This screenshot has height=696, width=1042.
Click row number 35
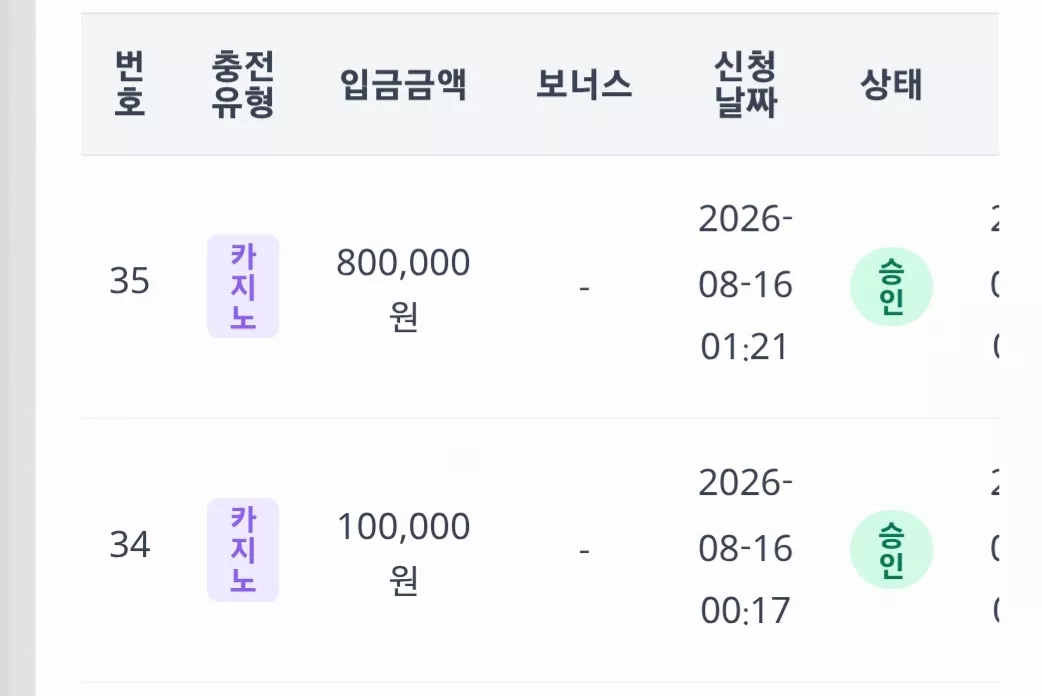pyautogui.click(x=130, y=281)
